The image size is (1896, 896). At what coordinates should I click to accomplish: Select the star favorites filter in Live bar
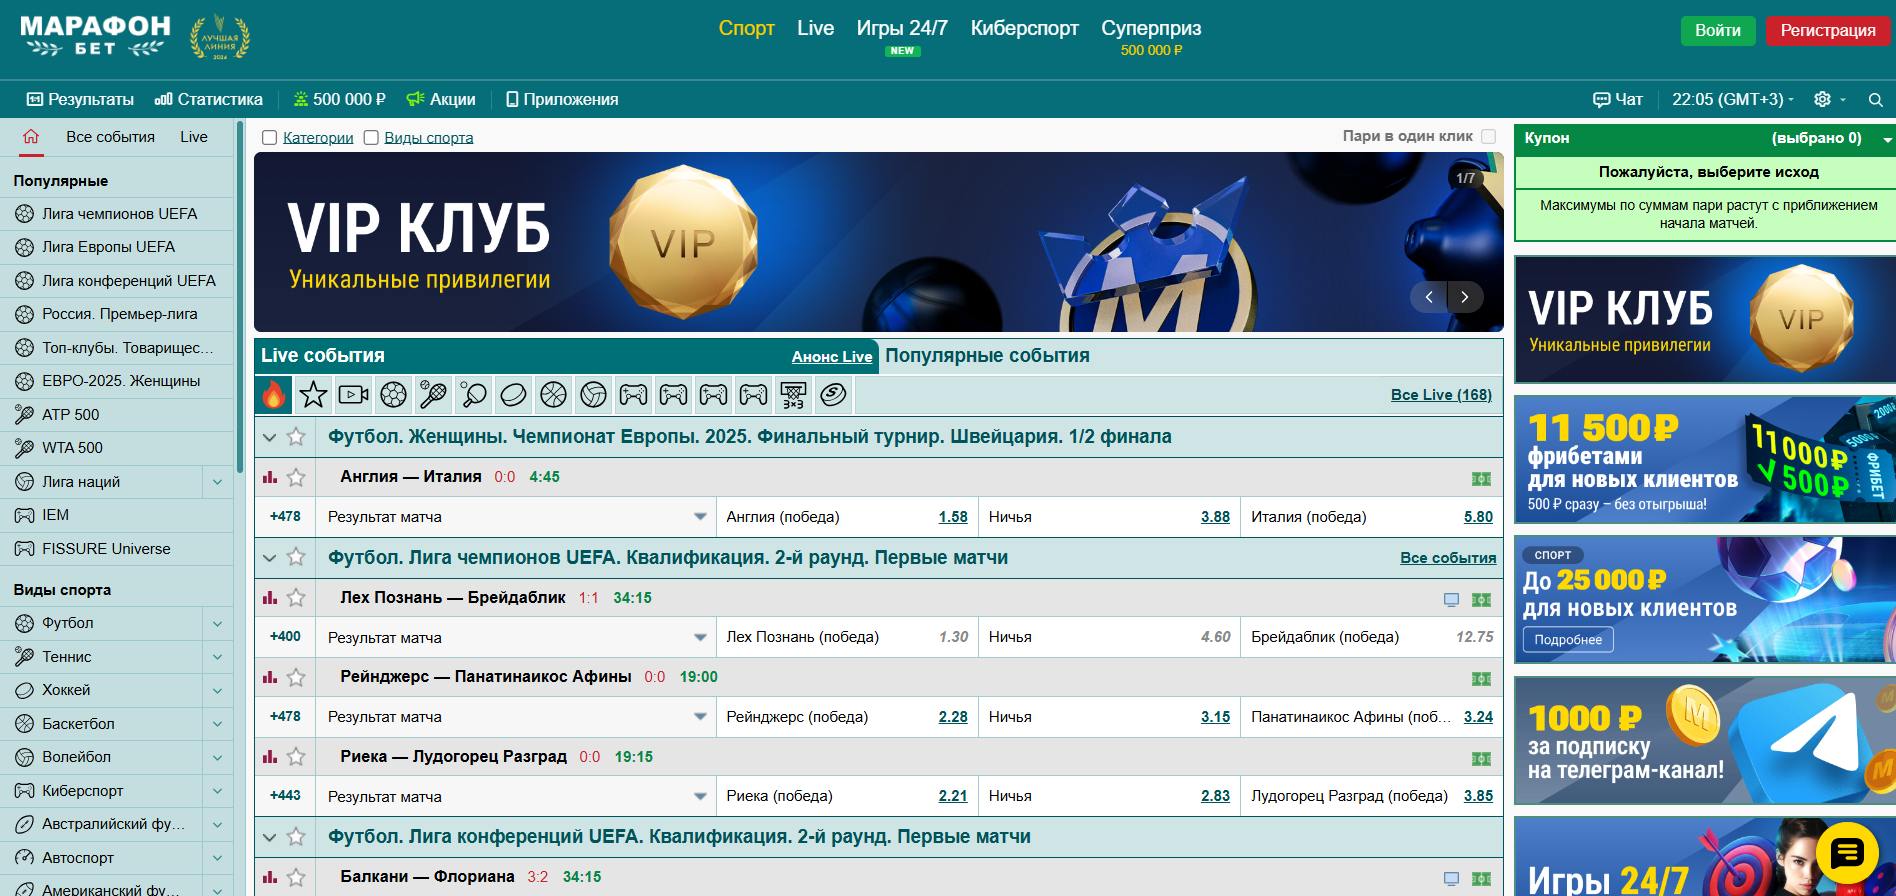click(x=314, y=395)
